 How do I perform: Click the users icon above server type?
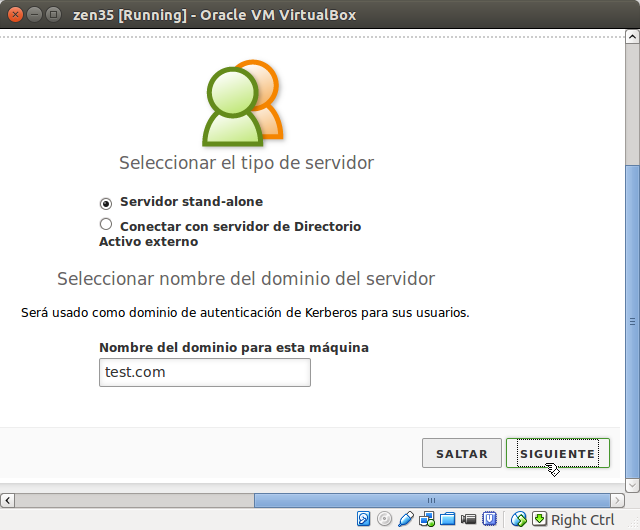243,103
